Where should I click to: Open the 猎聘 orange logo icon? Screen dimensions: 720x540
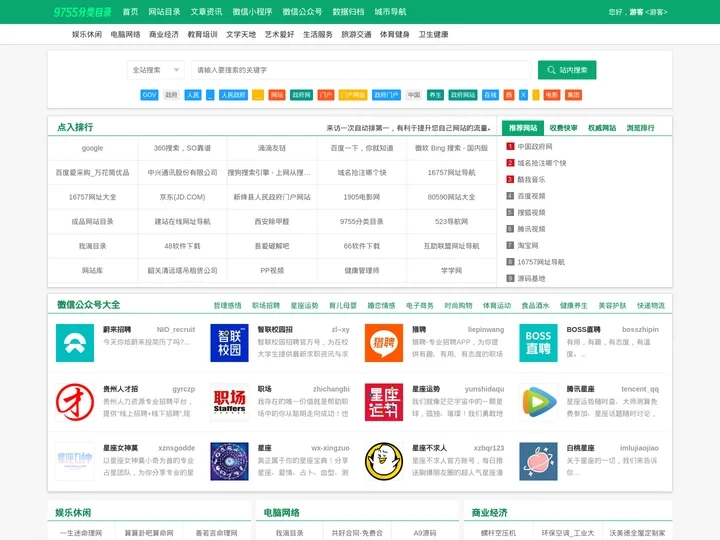click(384, 343)
